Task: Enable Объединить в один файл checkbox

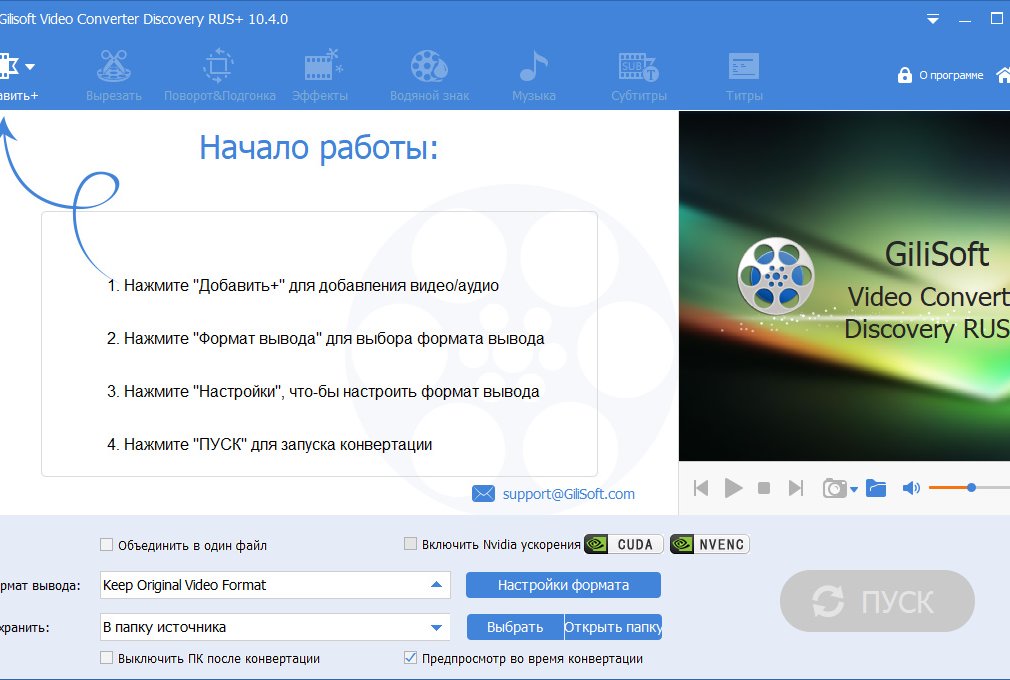Action: click(x=106, y=545)
